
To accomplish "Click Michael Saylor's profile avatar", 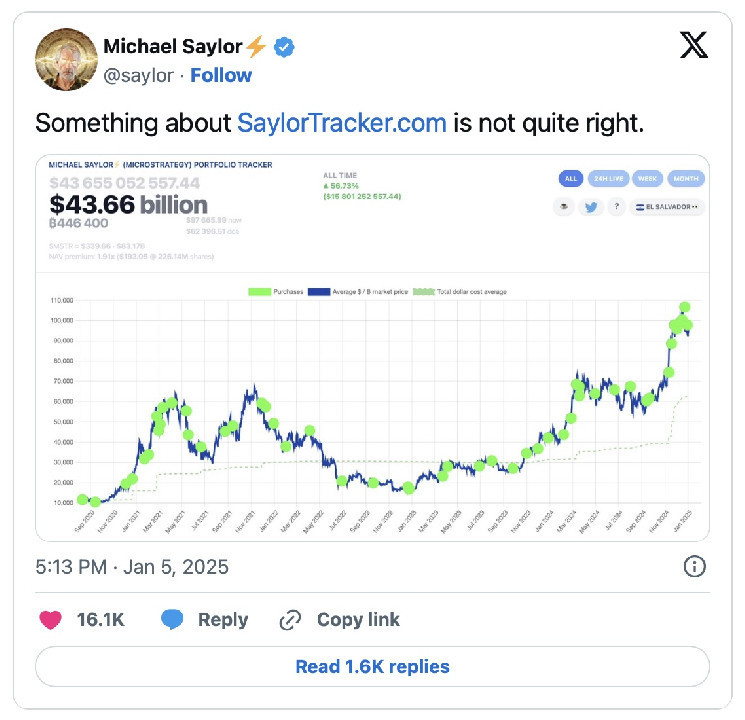I will (x=65, y=59).
